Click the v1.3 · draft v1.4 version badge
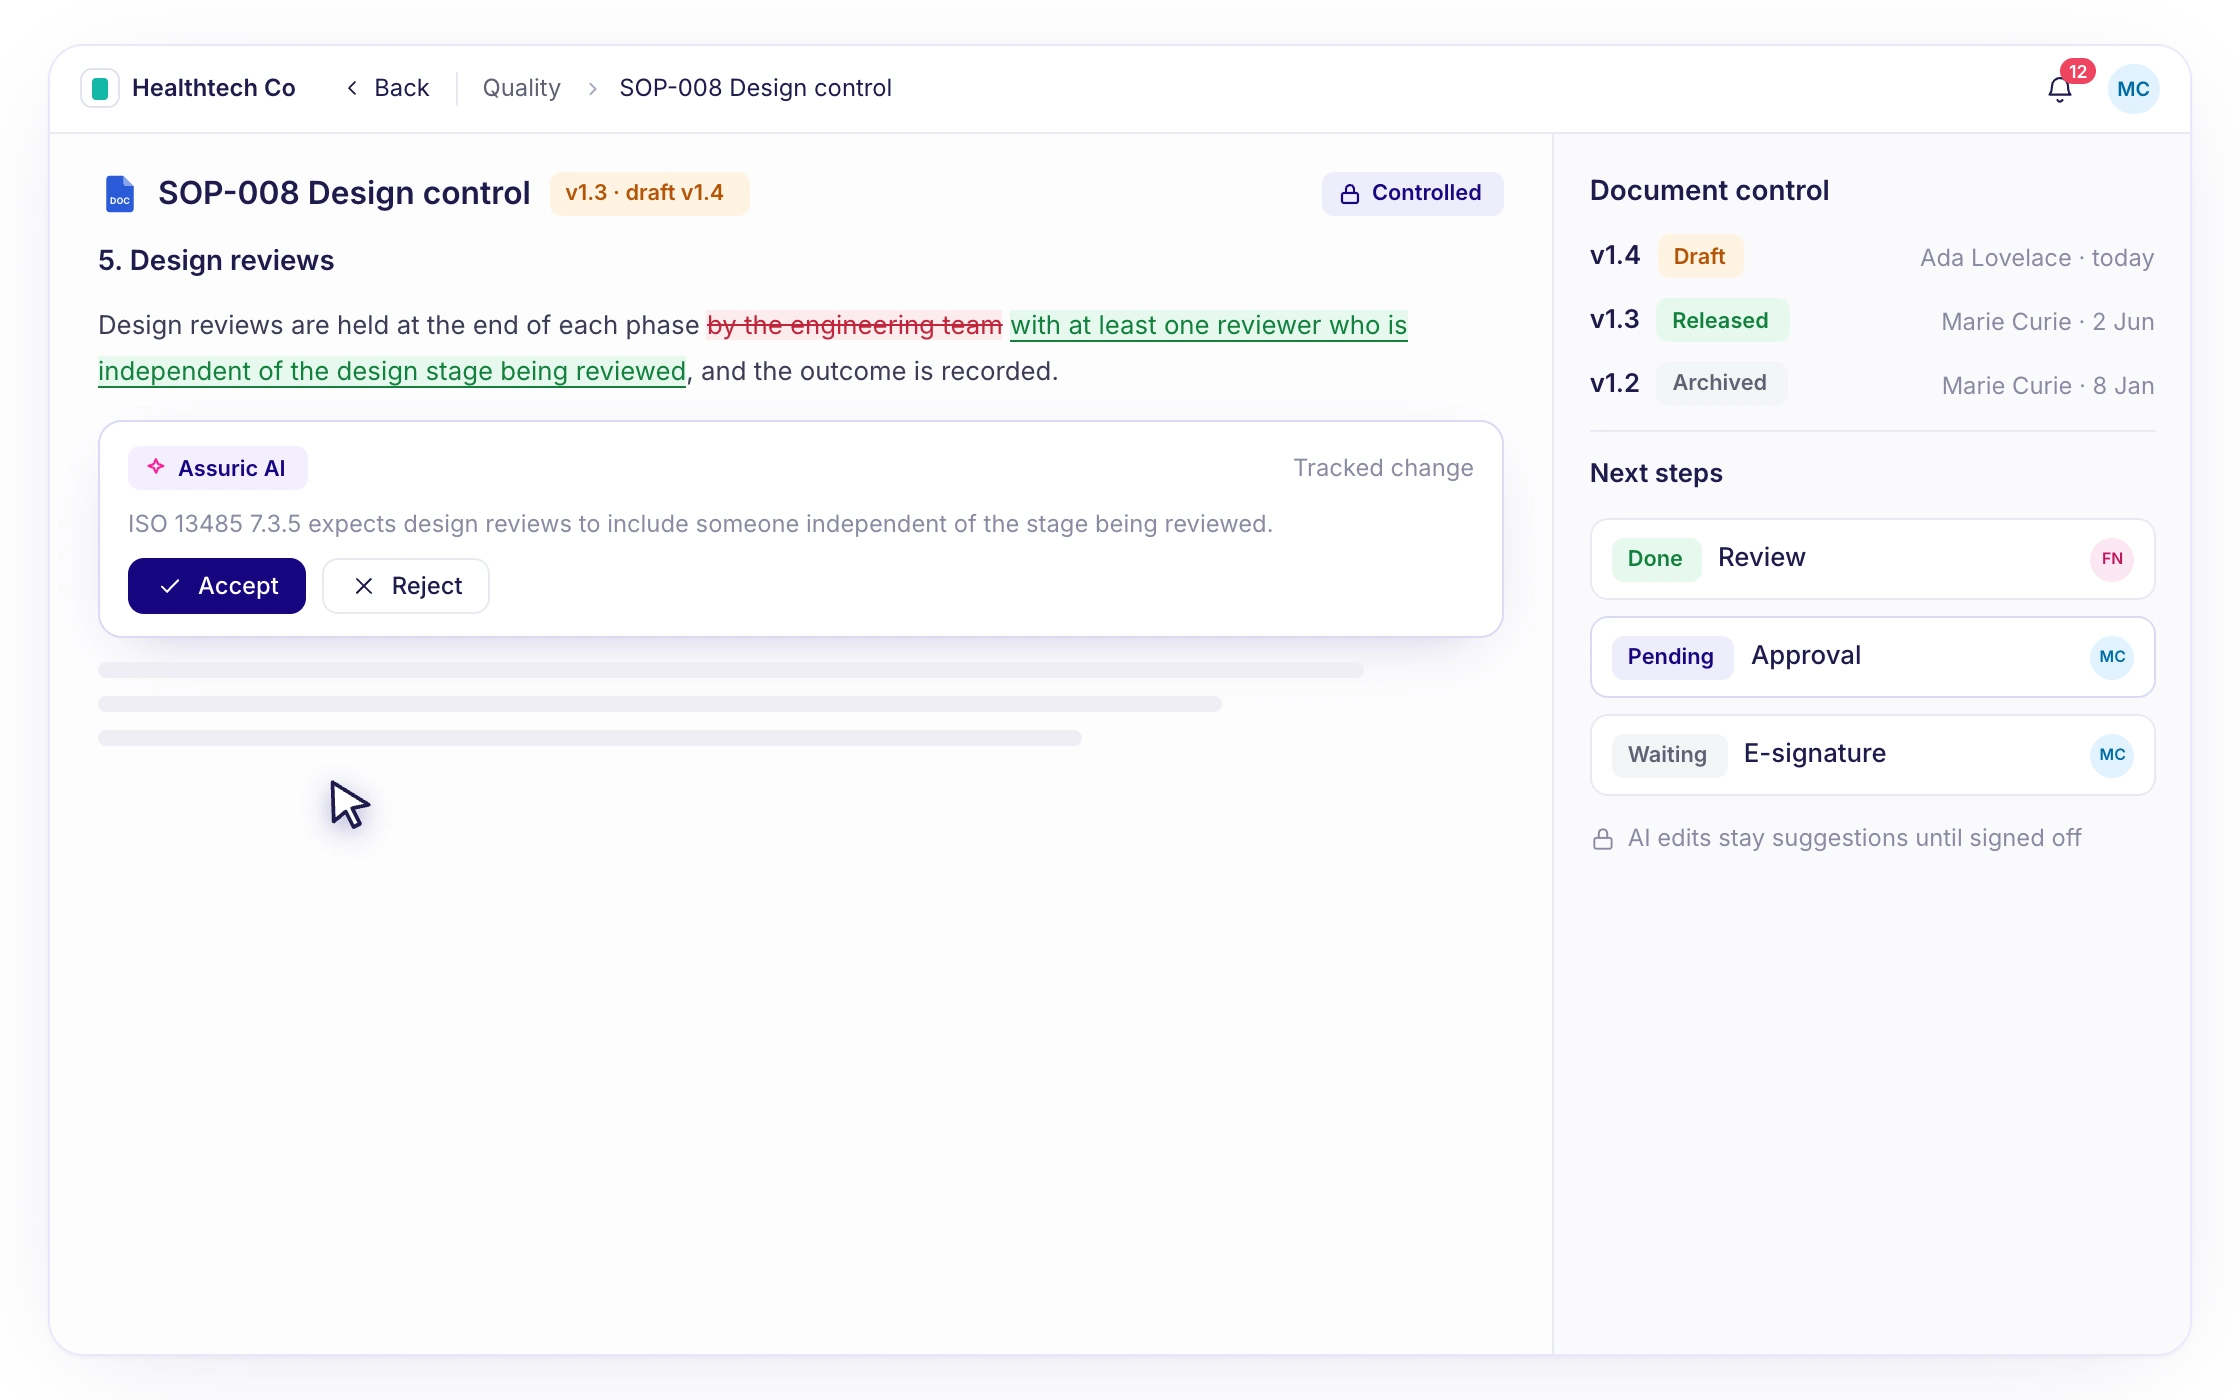Screen dimensions: 2240x1400 [x=649, y=193]
